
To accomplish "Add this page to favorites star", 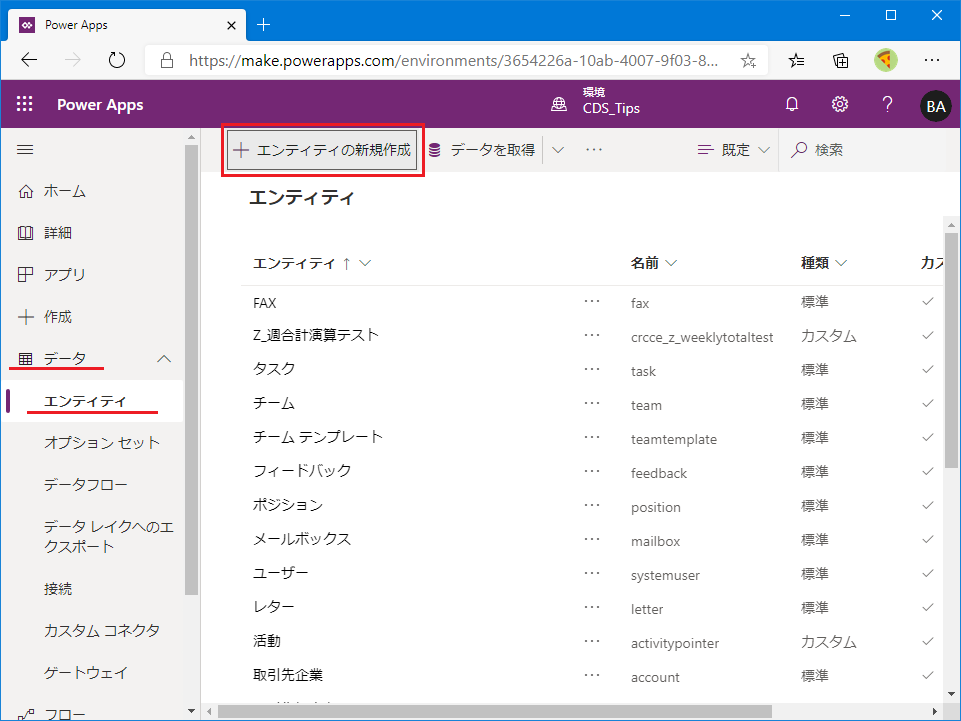I will (x=748, y=60).
